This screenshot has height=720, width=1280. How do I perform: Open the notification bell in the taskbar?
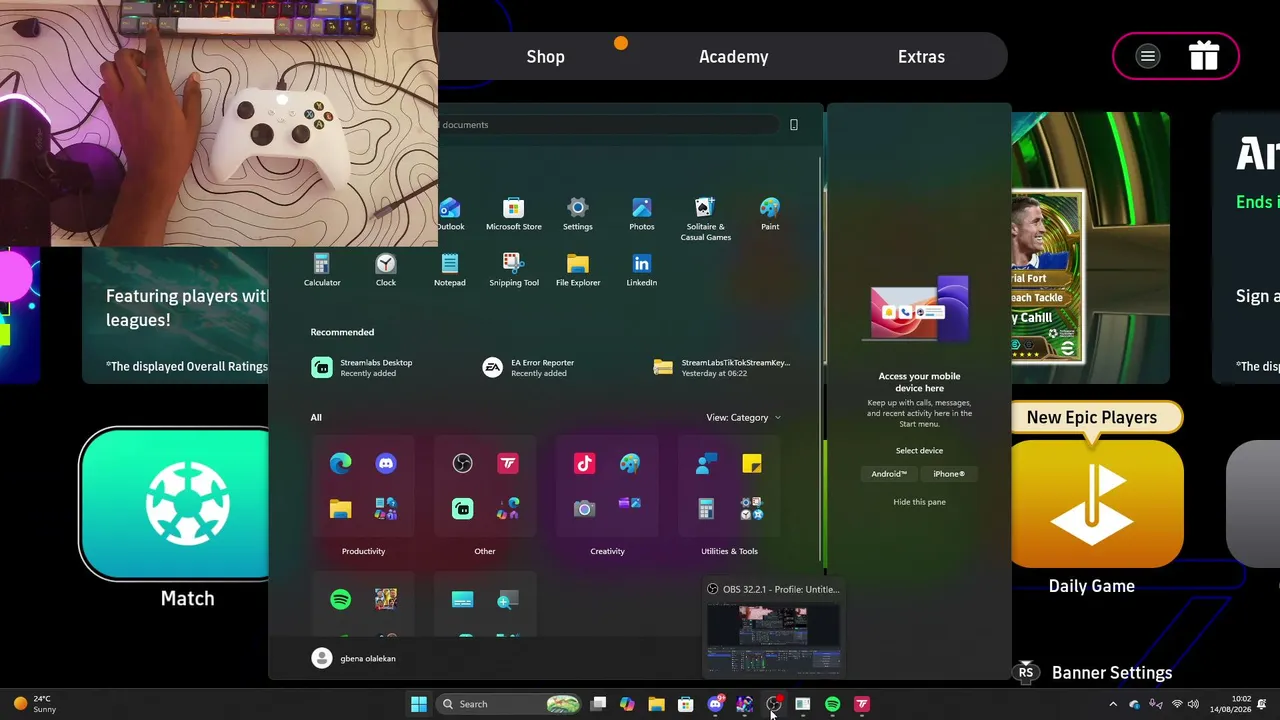tap(1262, 704)
